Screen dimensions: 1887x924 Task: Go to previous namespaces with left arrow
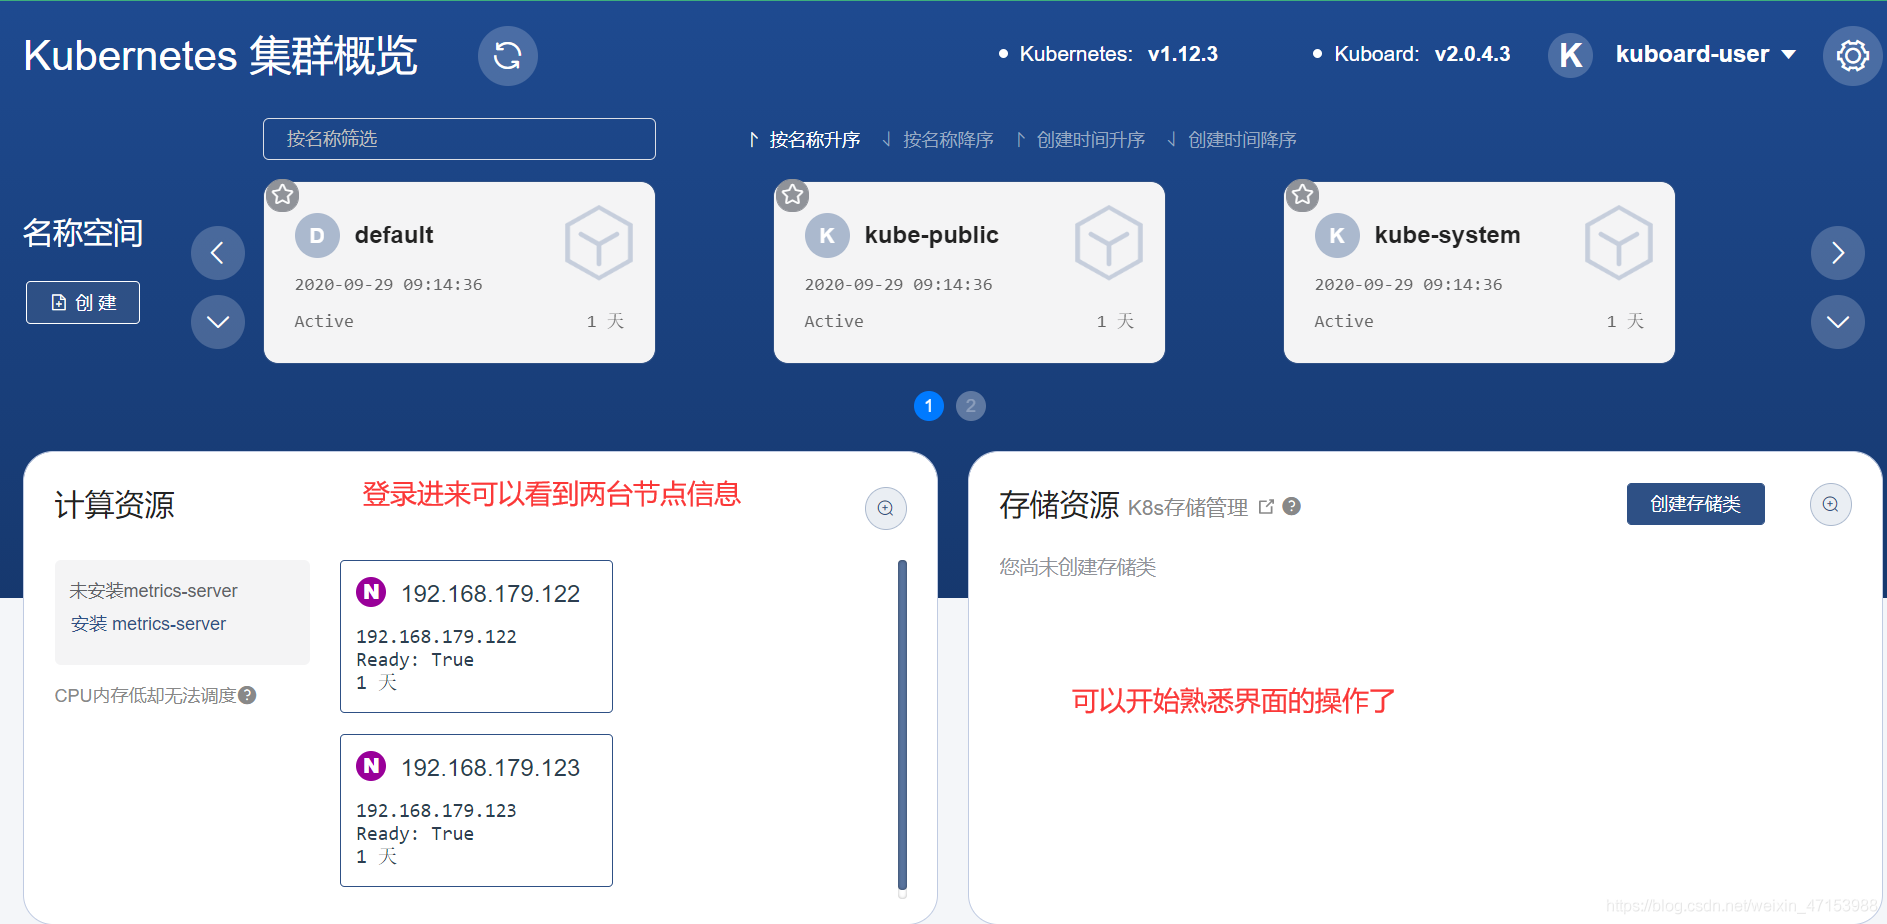218,253
